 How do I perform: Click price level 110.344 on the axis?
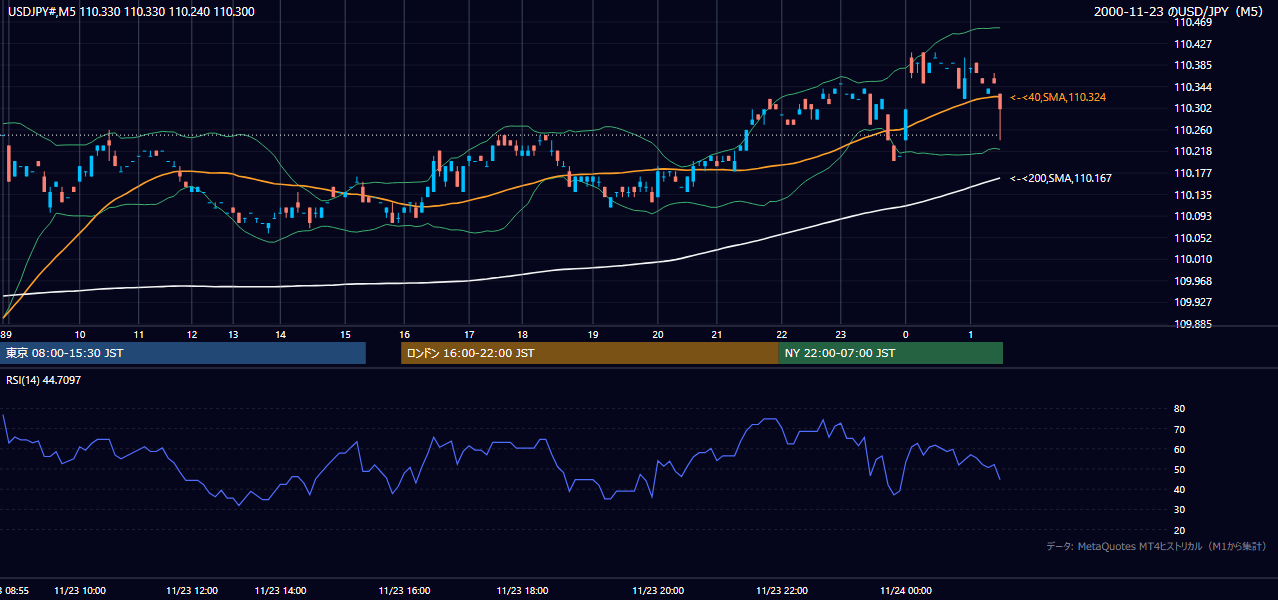point(1193,87)
